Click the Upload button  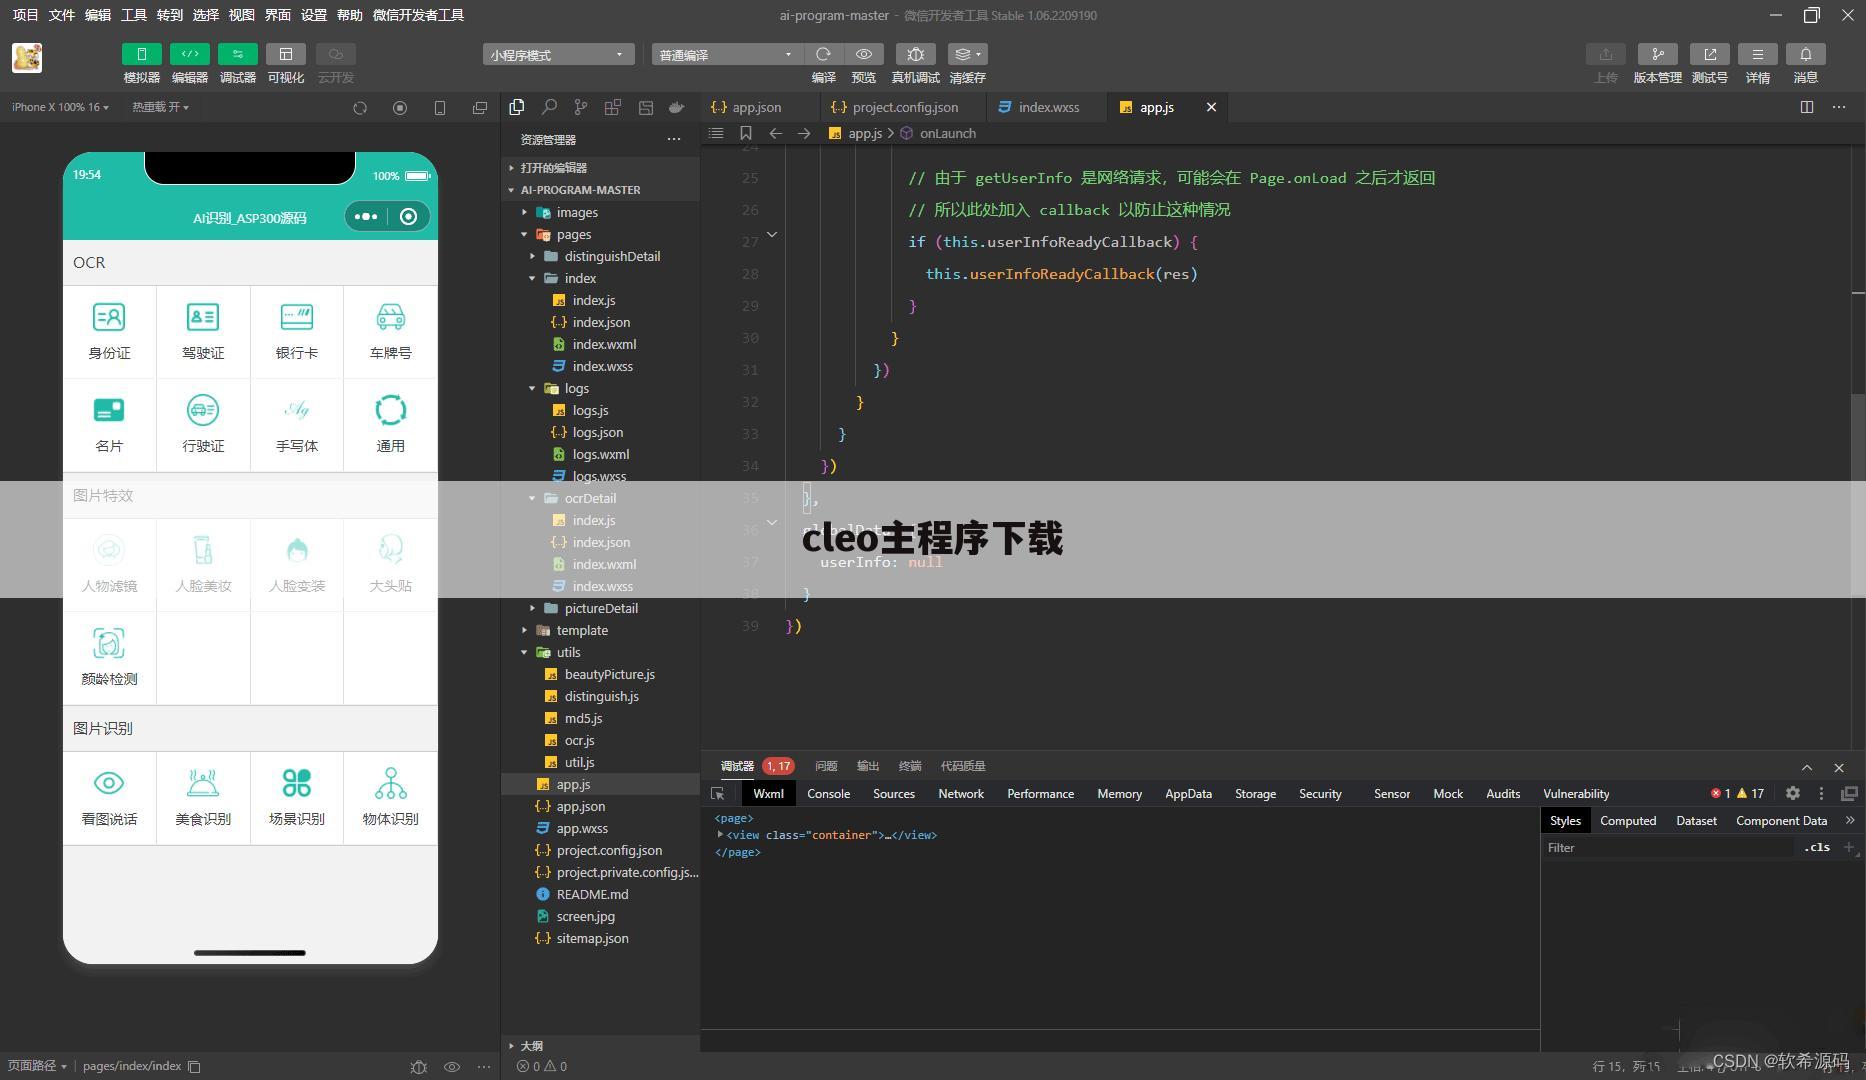tap(1606, 54)
